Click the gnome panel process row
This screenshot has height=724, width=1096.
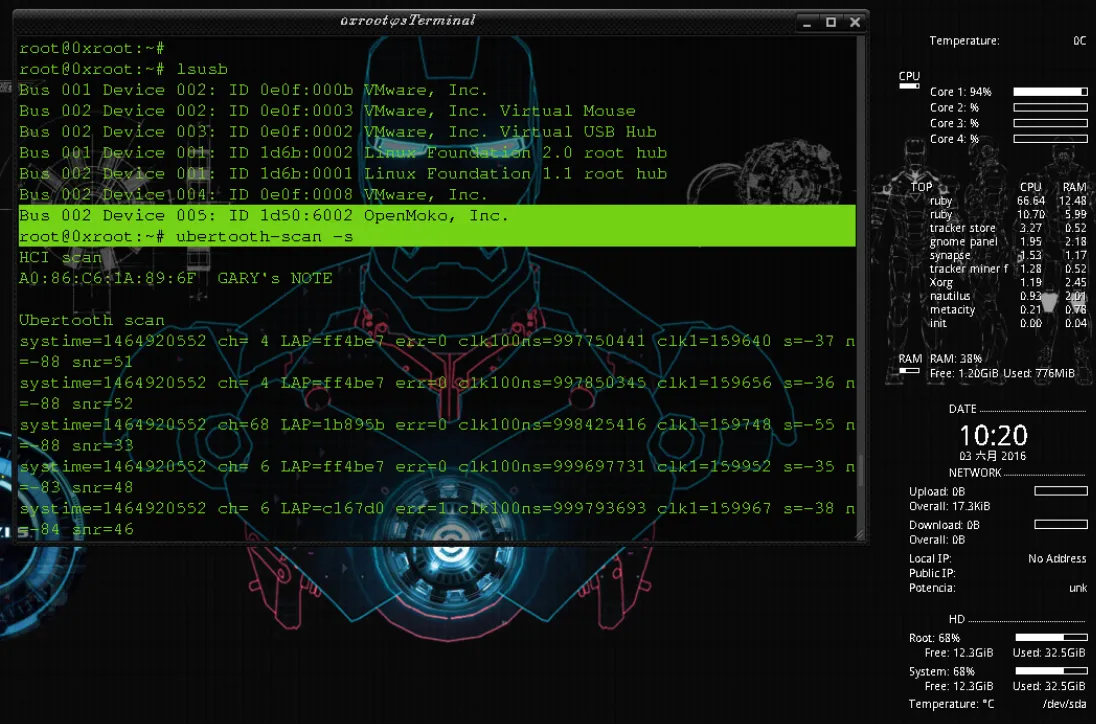(x=1008, y=241)
